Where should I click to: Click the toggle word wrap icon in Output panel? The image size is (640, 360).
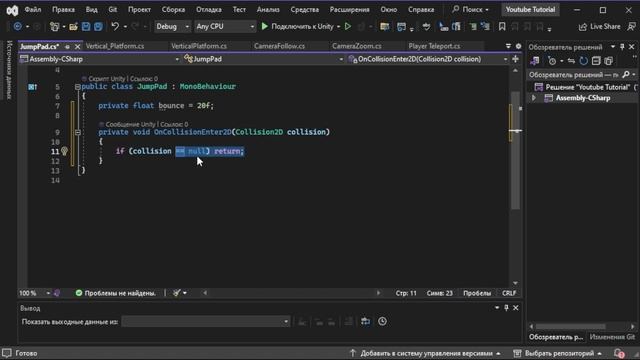[x=365, y=322]
